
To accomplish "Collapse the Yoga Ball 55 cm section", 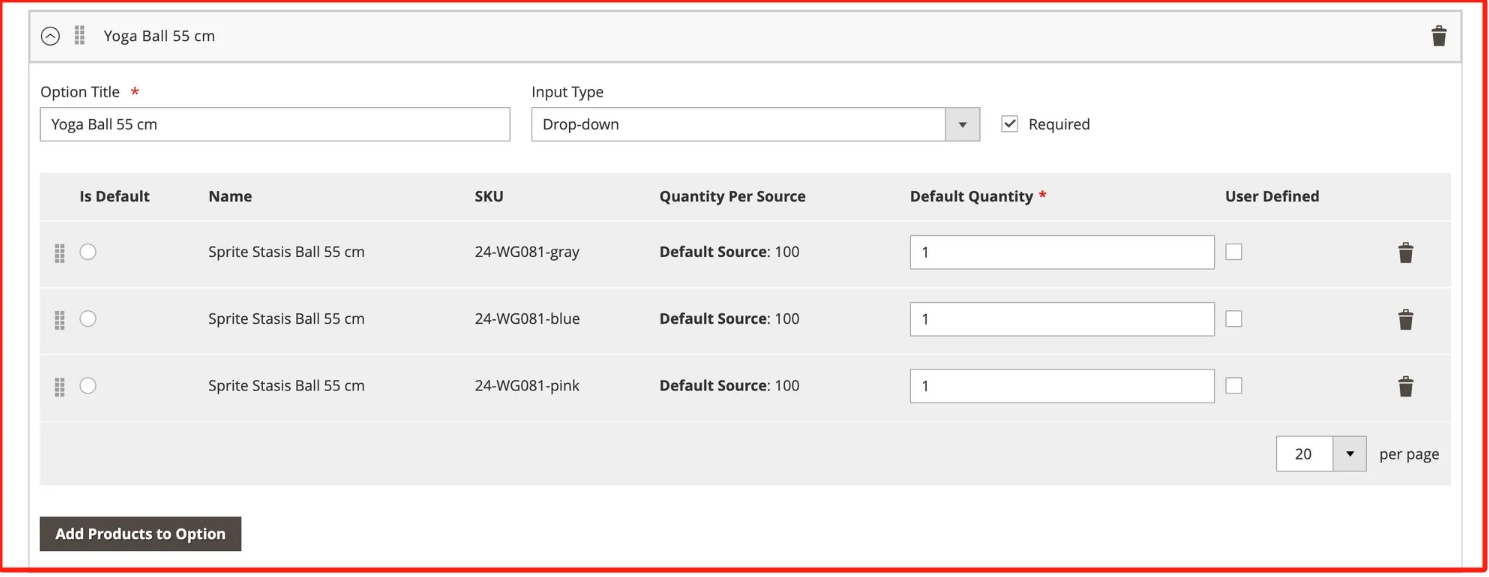I will [50, 36].
